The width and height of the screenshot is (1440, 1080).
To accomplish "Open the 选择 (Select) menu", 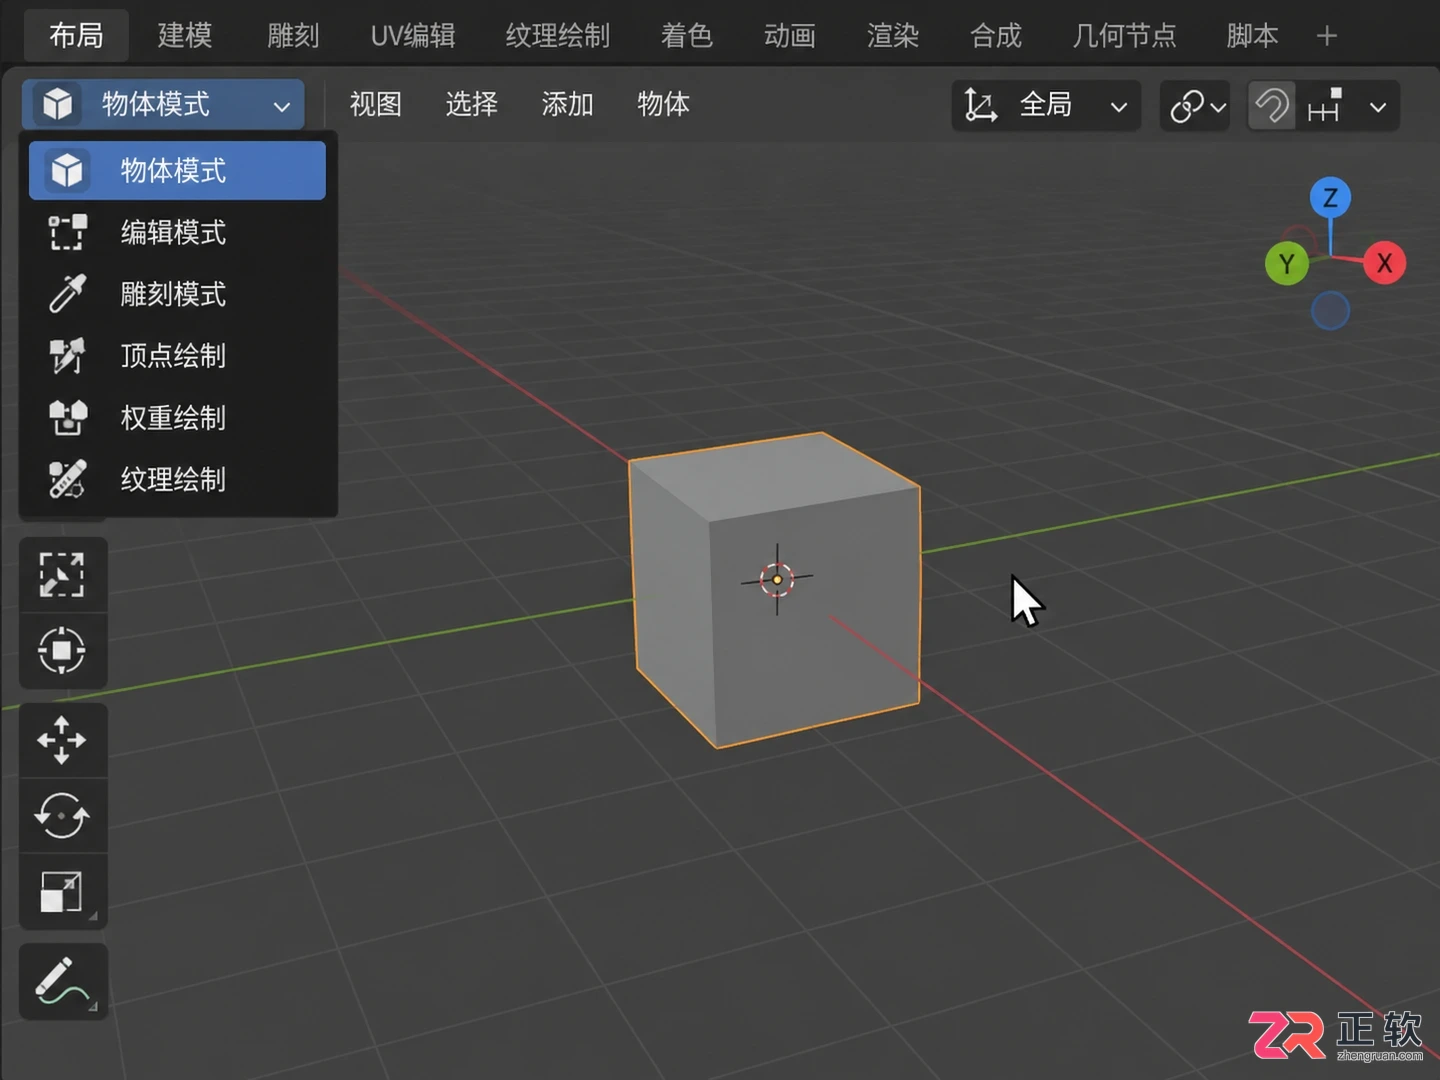I will 472,104.
